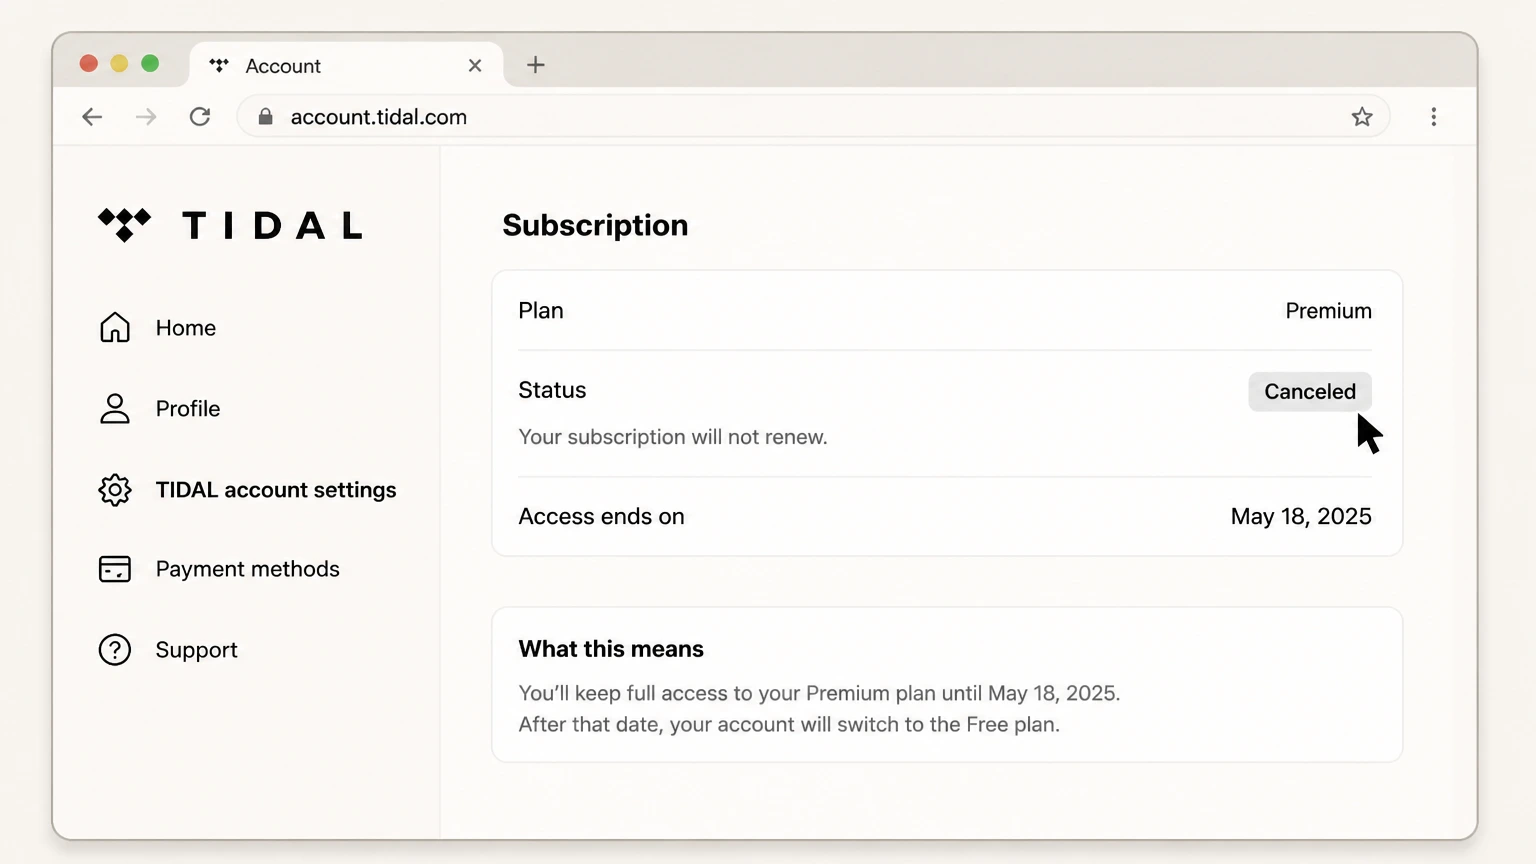The image size is (1536, 864).
Task: Click the Payment methods card icon
Action: (x=115, y=569)
